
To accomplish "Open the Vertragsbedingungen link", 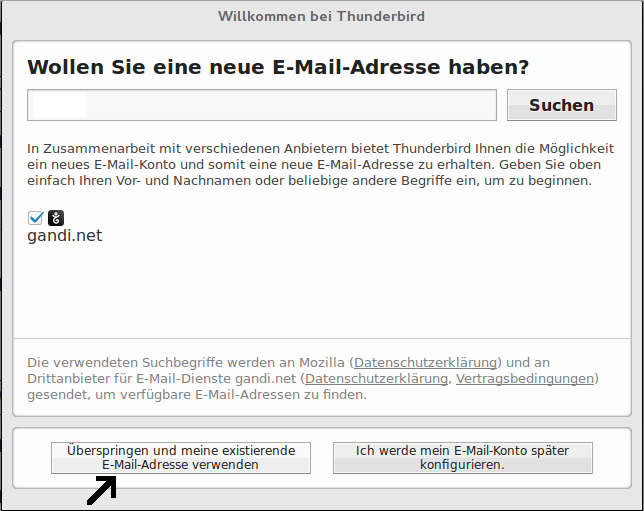I will click(x=525, y=378).
